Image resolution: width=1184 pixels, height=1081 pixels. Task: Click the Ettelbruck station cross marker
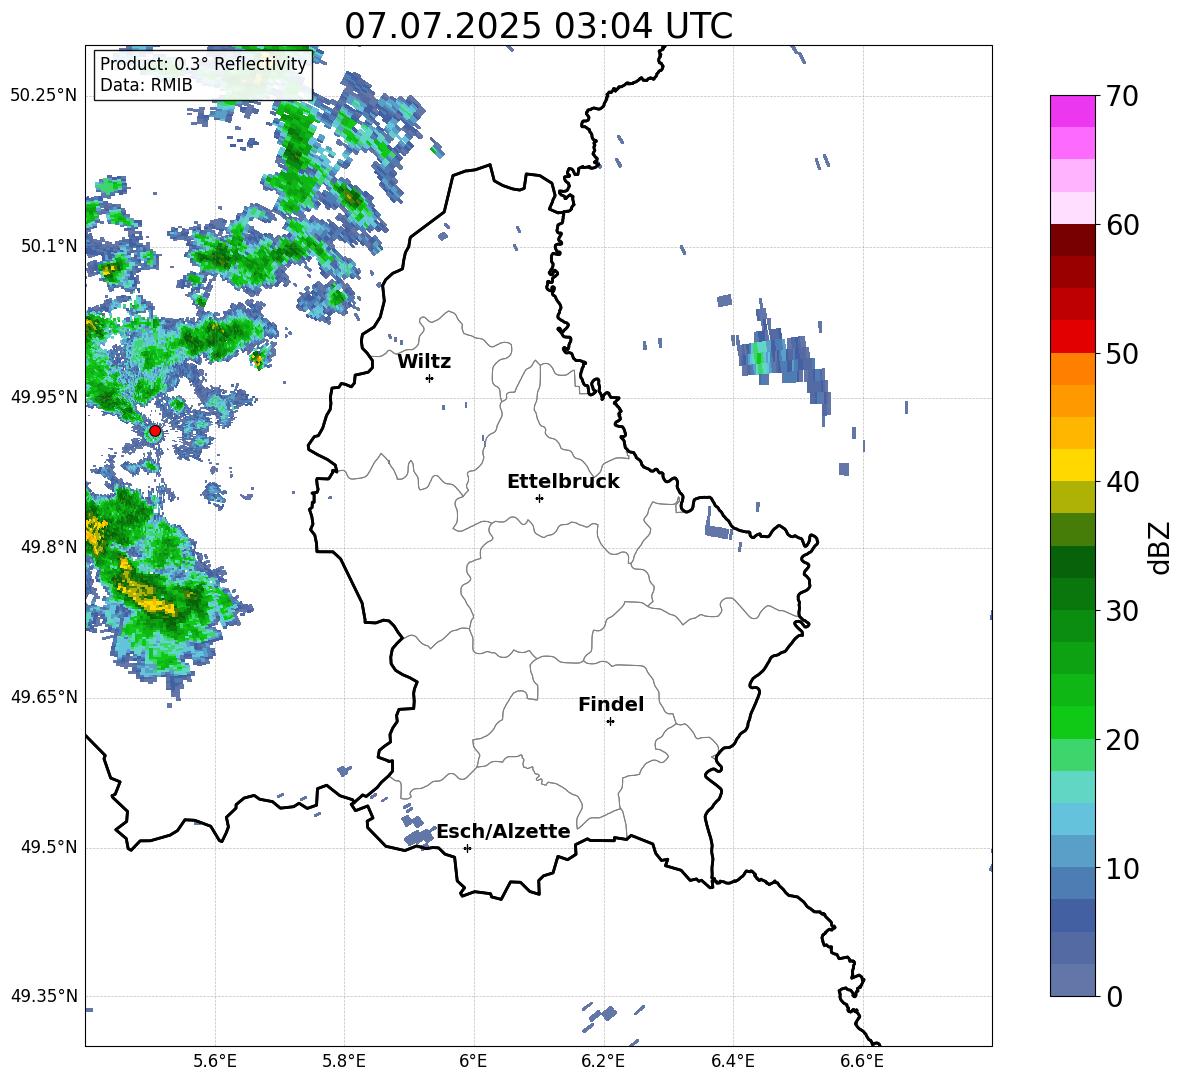[x=539, y=498]
